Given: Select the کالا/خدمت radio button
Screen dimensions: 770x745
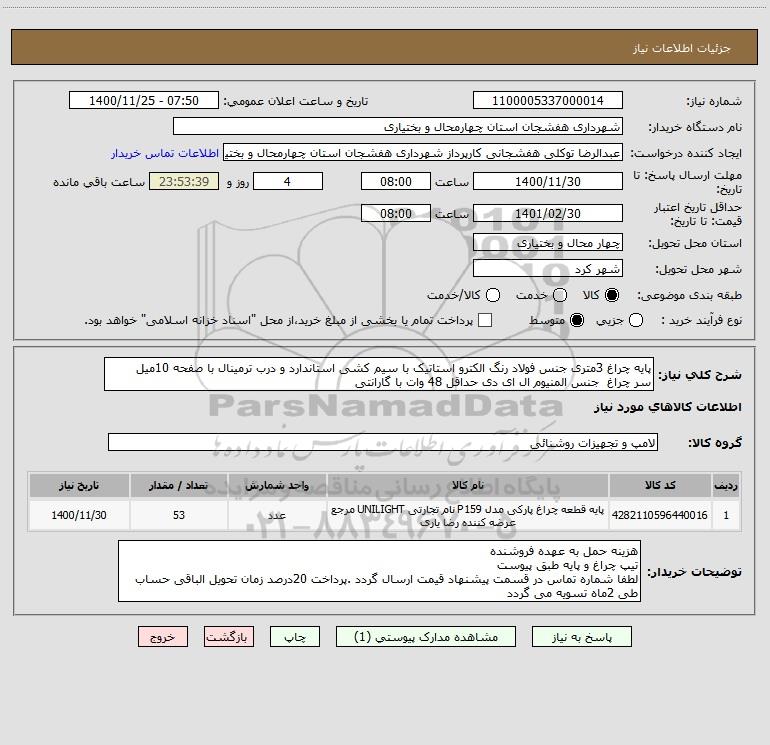Looking at the screenshot, I should (x=493, y=295).
